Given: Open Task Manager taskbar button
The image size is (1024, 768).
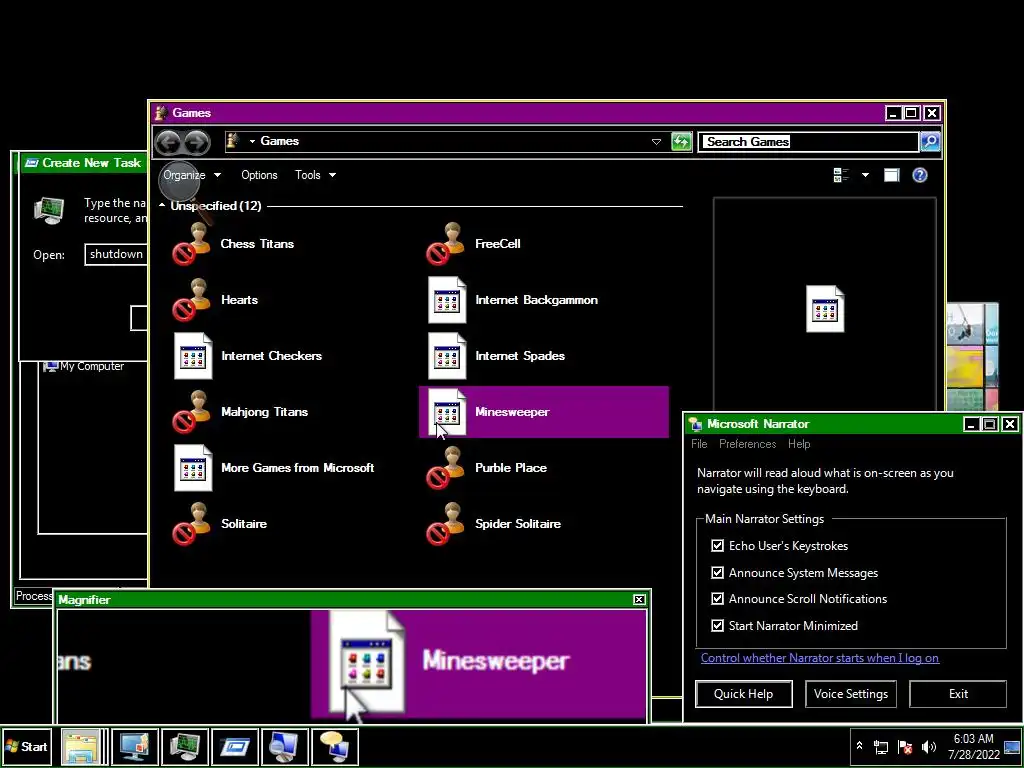Looking at the screenshot, I should [x=185, y=747].
